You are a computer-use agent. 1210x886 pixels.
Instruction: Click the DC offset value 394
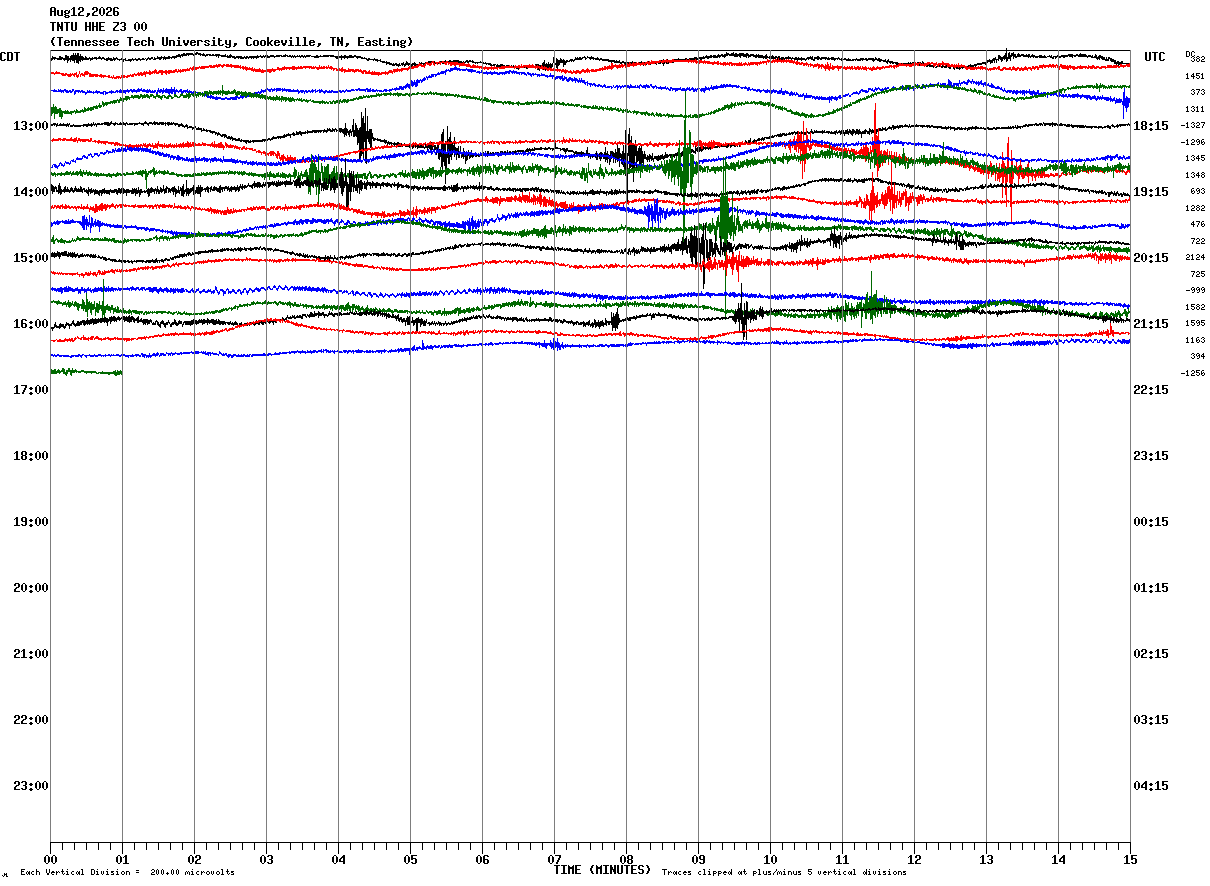[1197, 356]
